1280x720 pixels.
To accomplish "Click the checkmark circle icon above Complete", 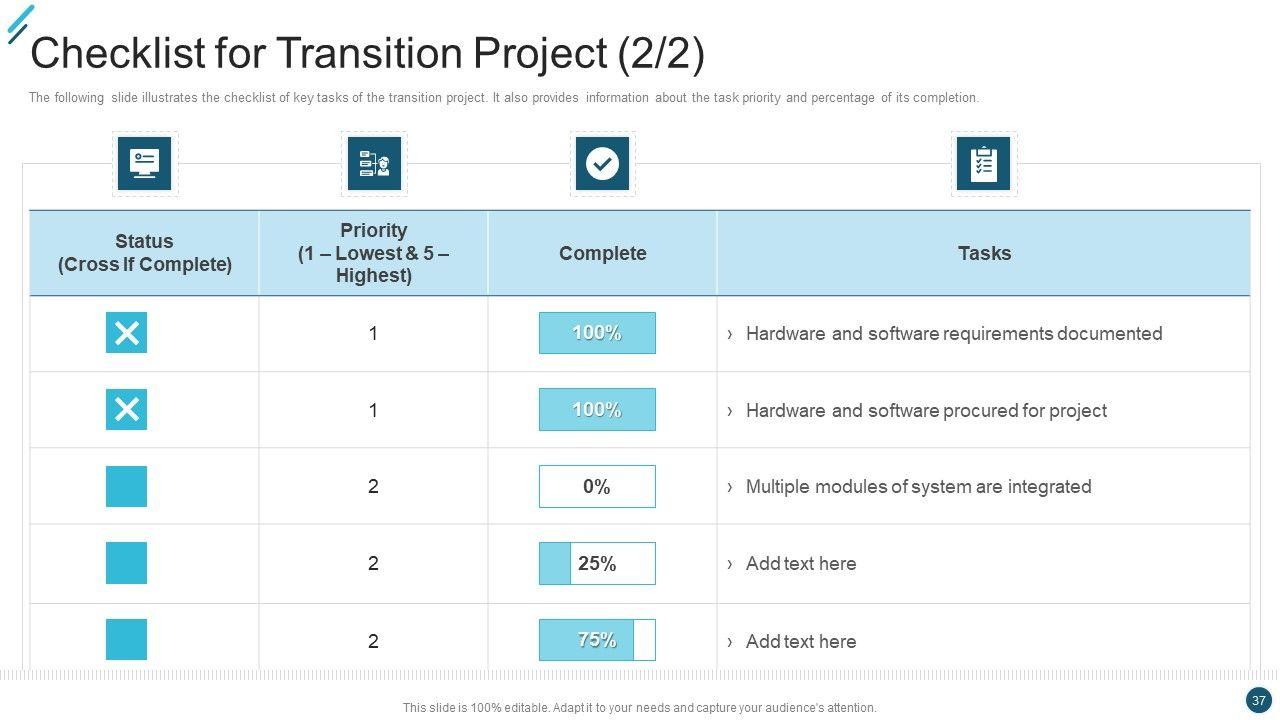I will point(602,163).
